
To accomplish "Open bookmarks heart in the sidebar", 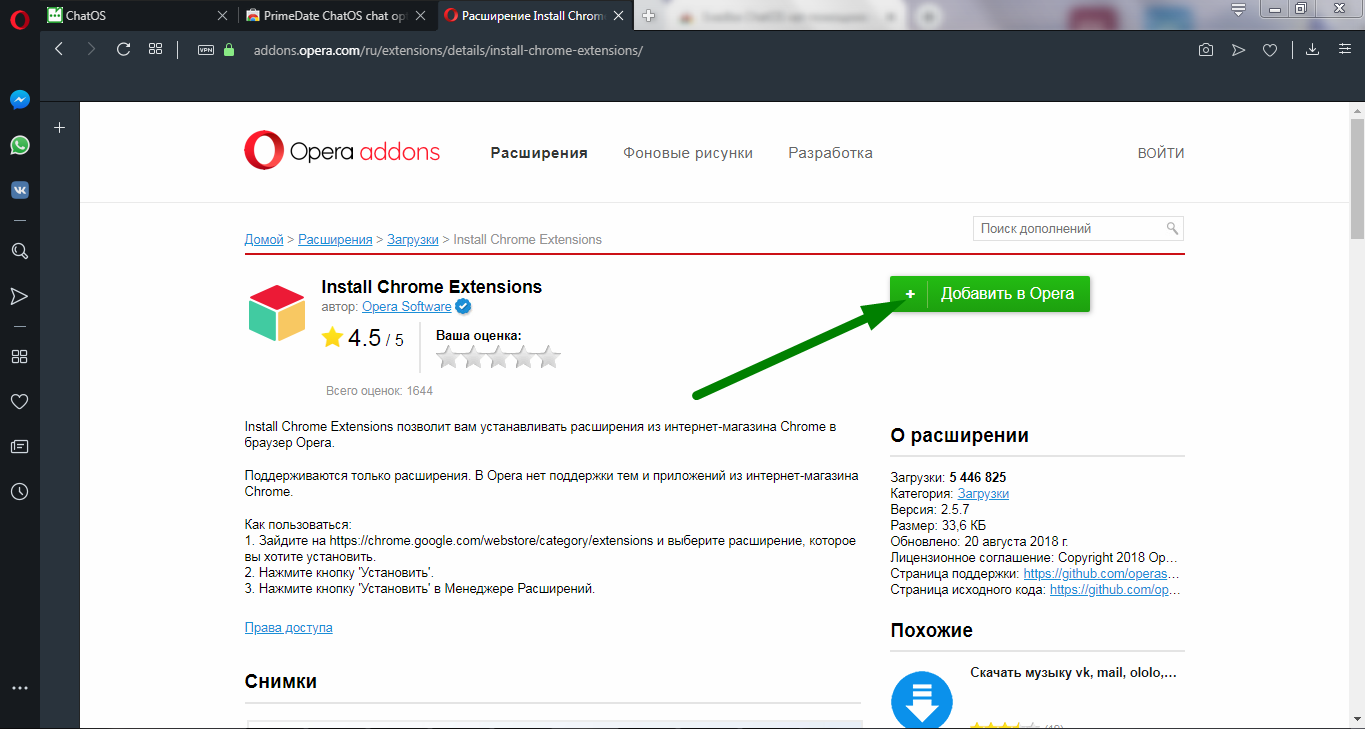I will (19, 401).
